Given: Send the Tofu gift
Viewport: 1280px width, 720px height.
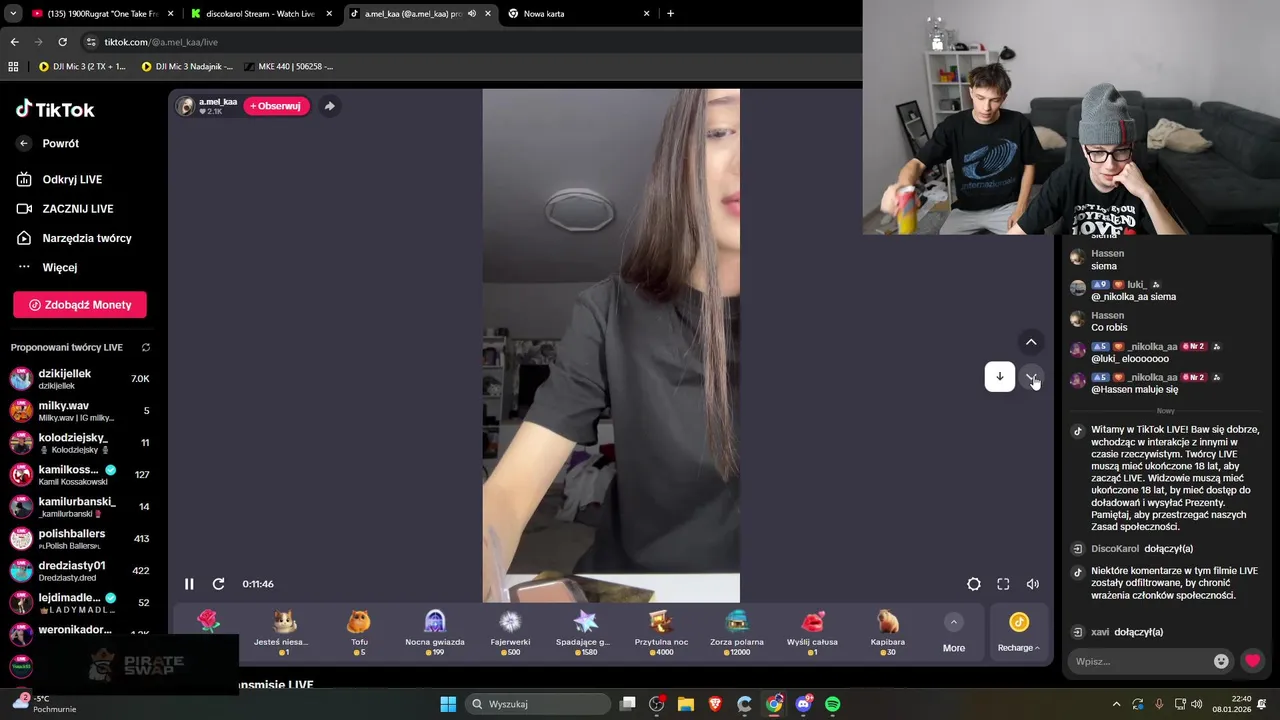Looking at the screenshot, I should 359,633.
